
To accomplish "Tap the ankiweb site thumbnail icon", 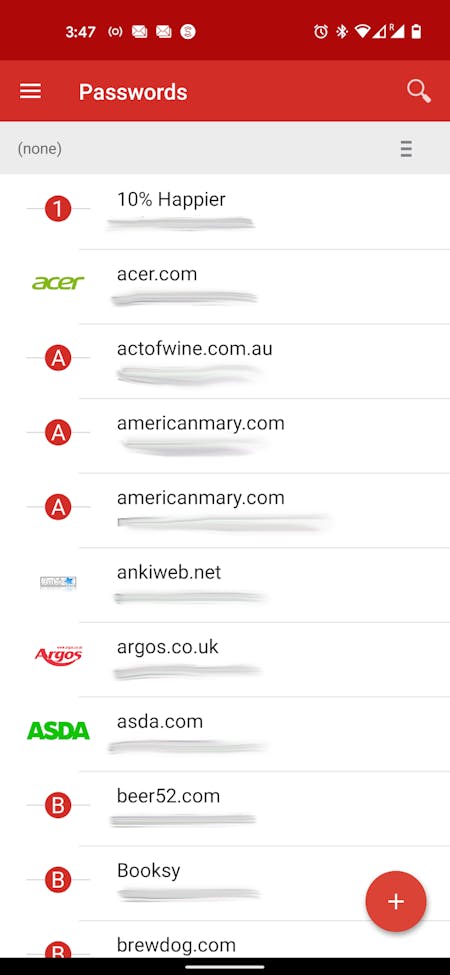I will point(58,582).
